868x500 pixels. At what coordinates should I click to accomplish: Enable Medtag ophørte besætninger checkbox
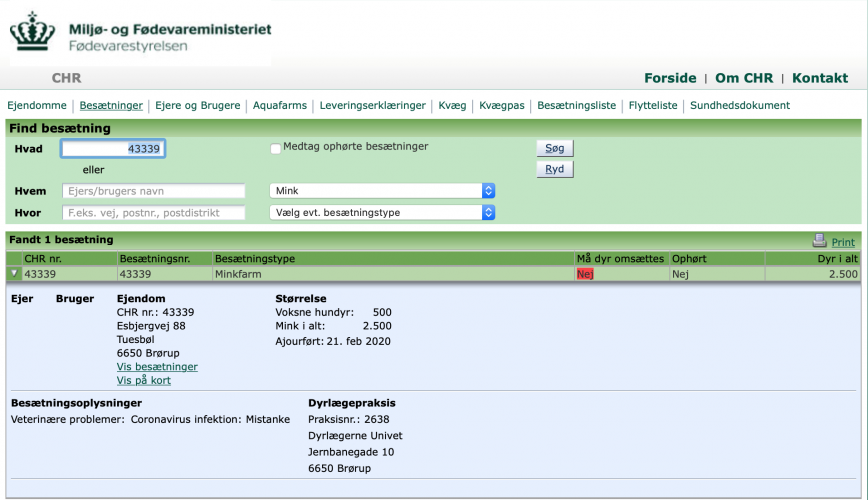(x=275, y=148)
